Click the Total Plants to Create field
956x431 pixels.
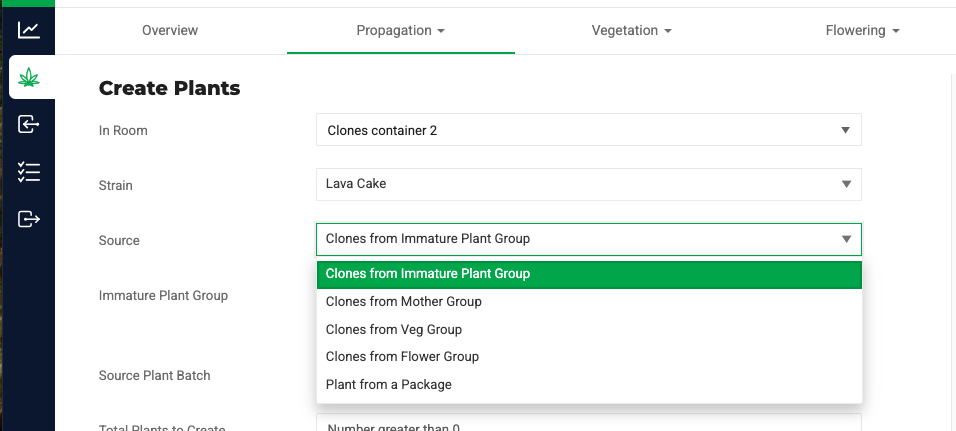588,424
